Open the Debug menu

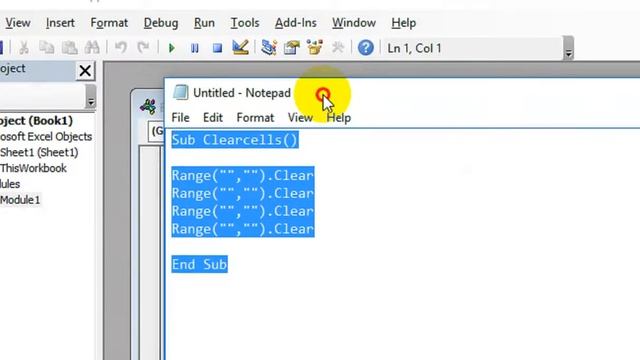pos(161,23)
